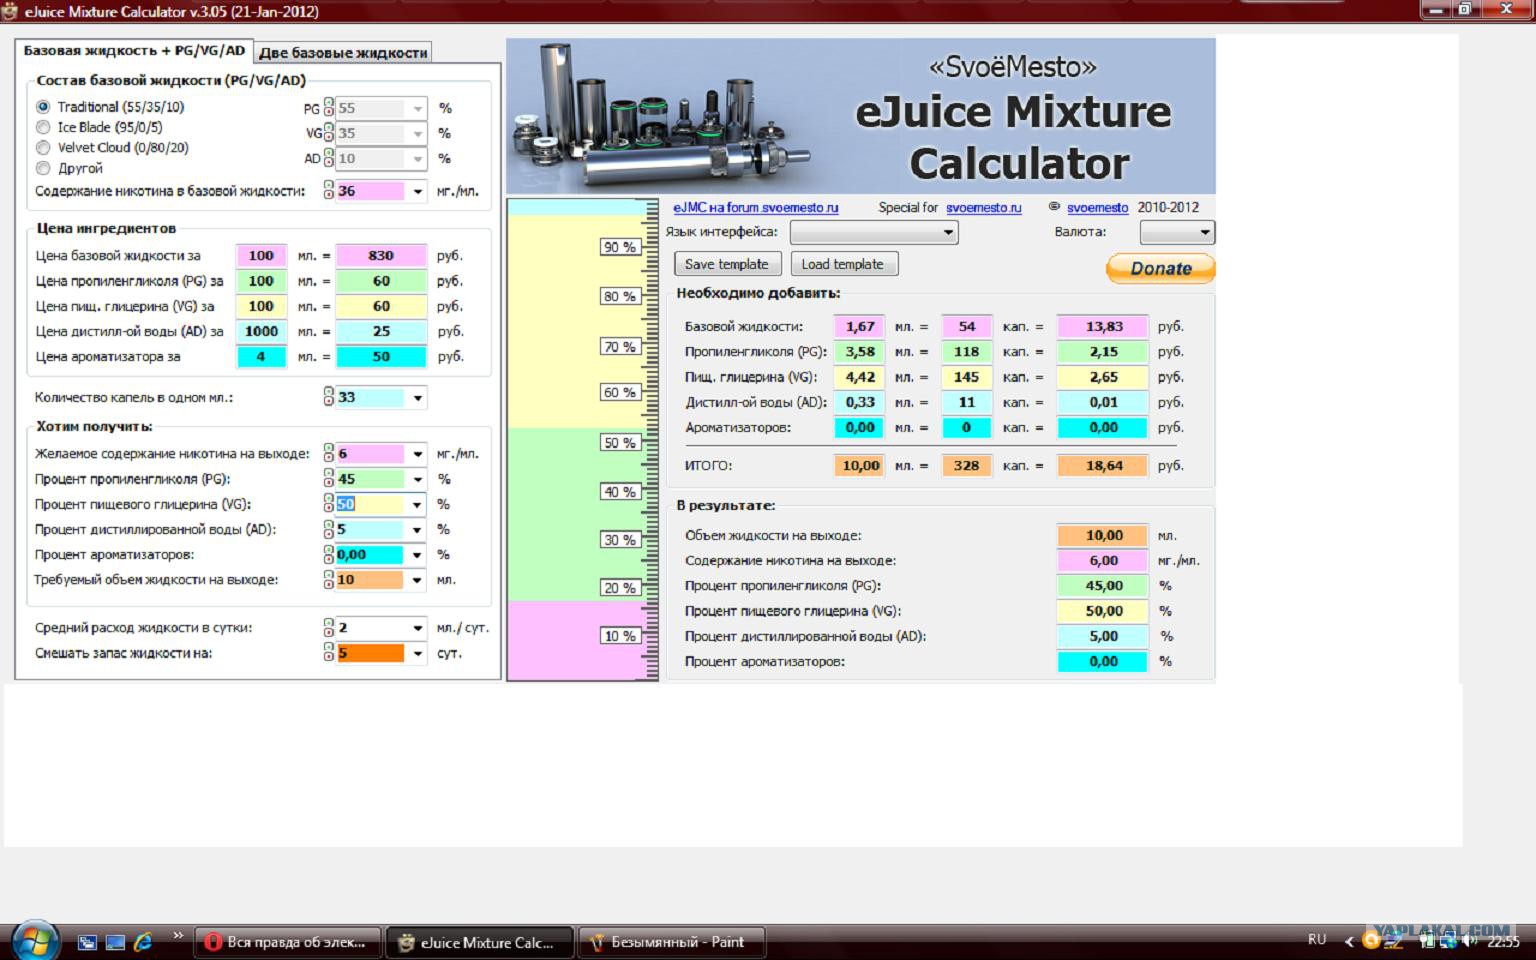The width and height of the screenshot is (1536, 960).
Task: Open required output volume dropdown (10)
Action: 417,579
